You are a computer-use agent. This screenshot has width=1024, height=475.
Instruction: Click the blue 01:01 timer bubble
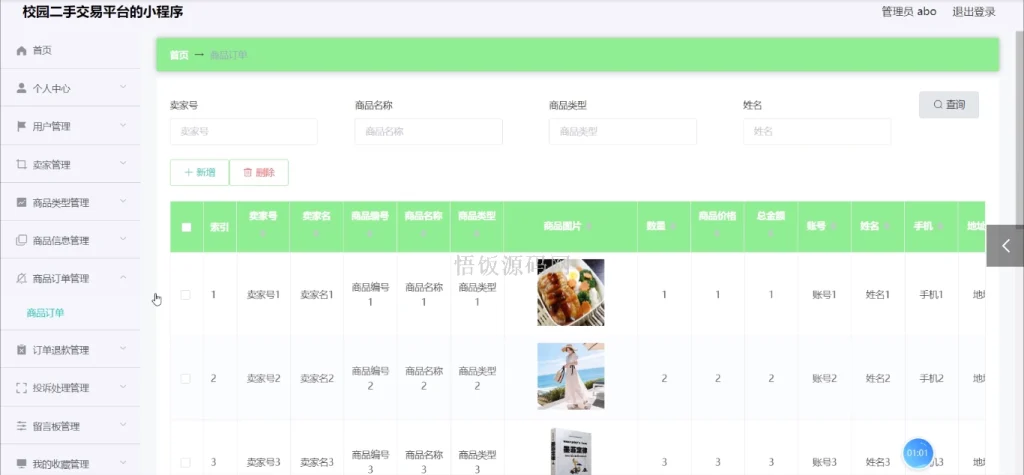tap(918, 453)
